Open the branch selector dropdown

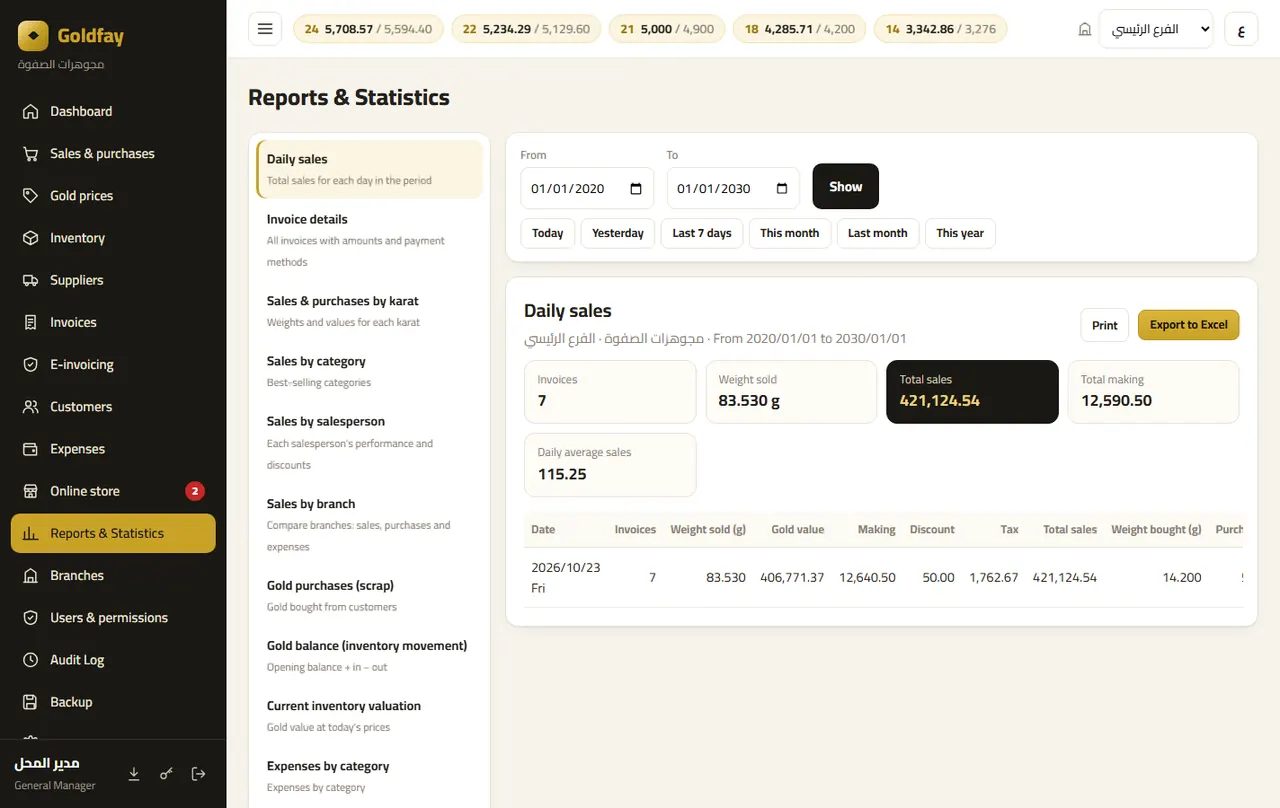1155,29
